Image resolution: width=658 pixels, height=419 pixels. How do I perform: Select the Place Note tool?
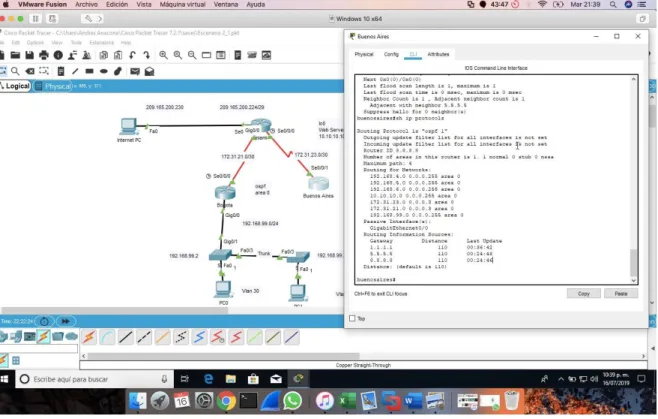pos(61,71)
